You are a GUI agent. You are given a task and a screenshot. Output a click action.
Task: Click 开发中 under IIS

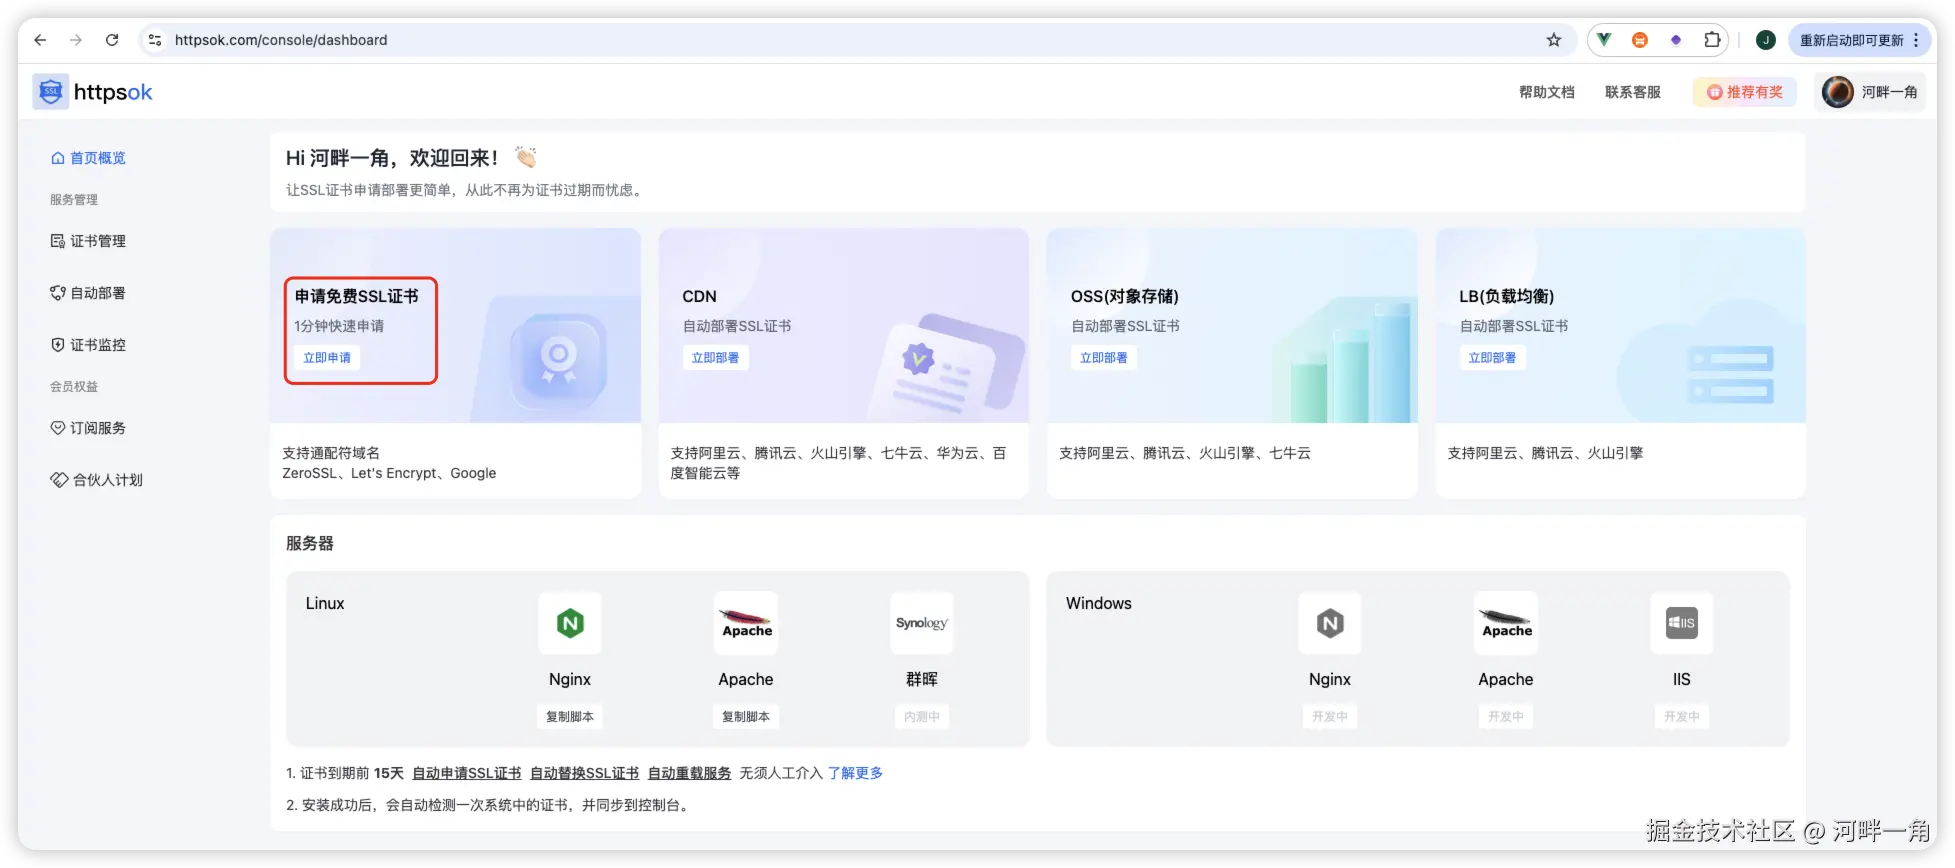1682,717
